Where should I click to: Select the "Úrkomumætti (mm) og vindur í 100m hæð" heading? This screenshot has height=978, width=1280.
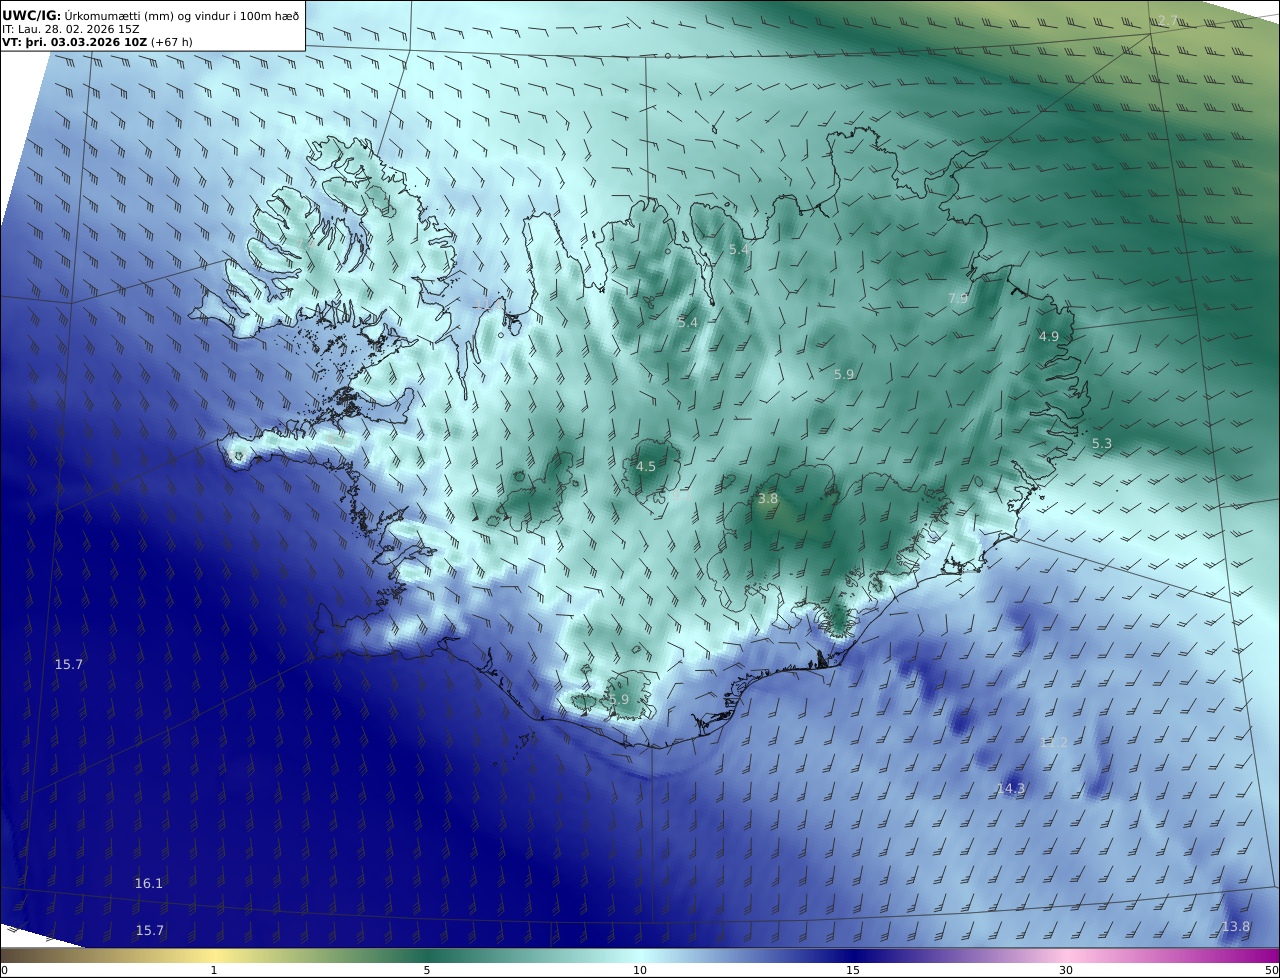click(x=182, y=15)
